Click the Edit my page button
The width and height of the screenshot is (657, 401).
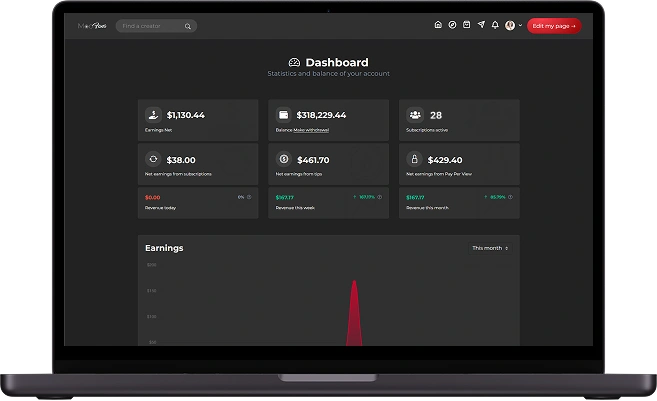(554, 26)
